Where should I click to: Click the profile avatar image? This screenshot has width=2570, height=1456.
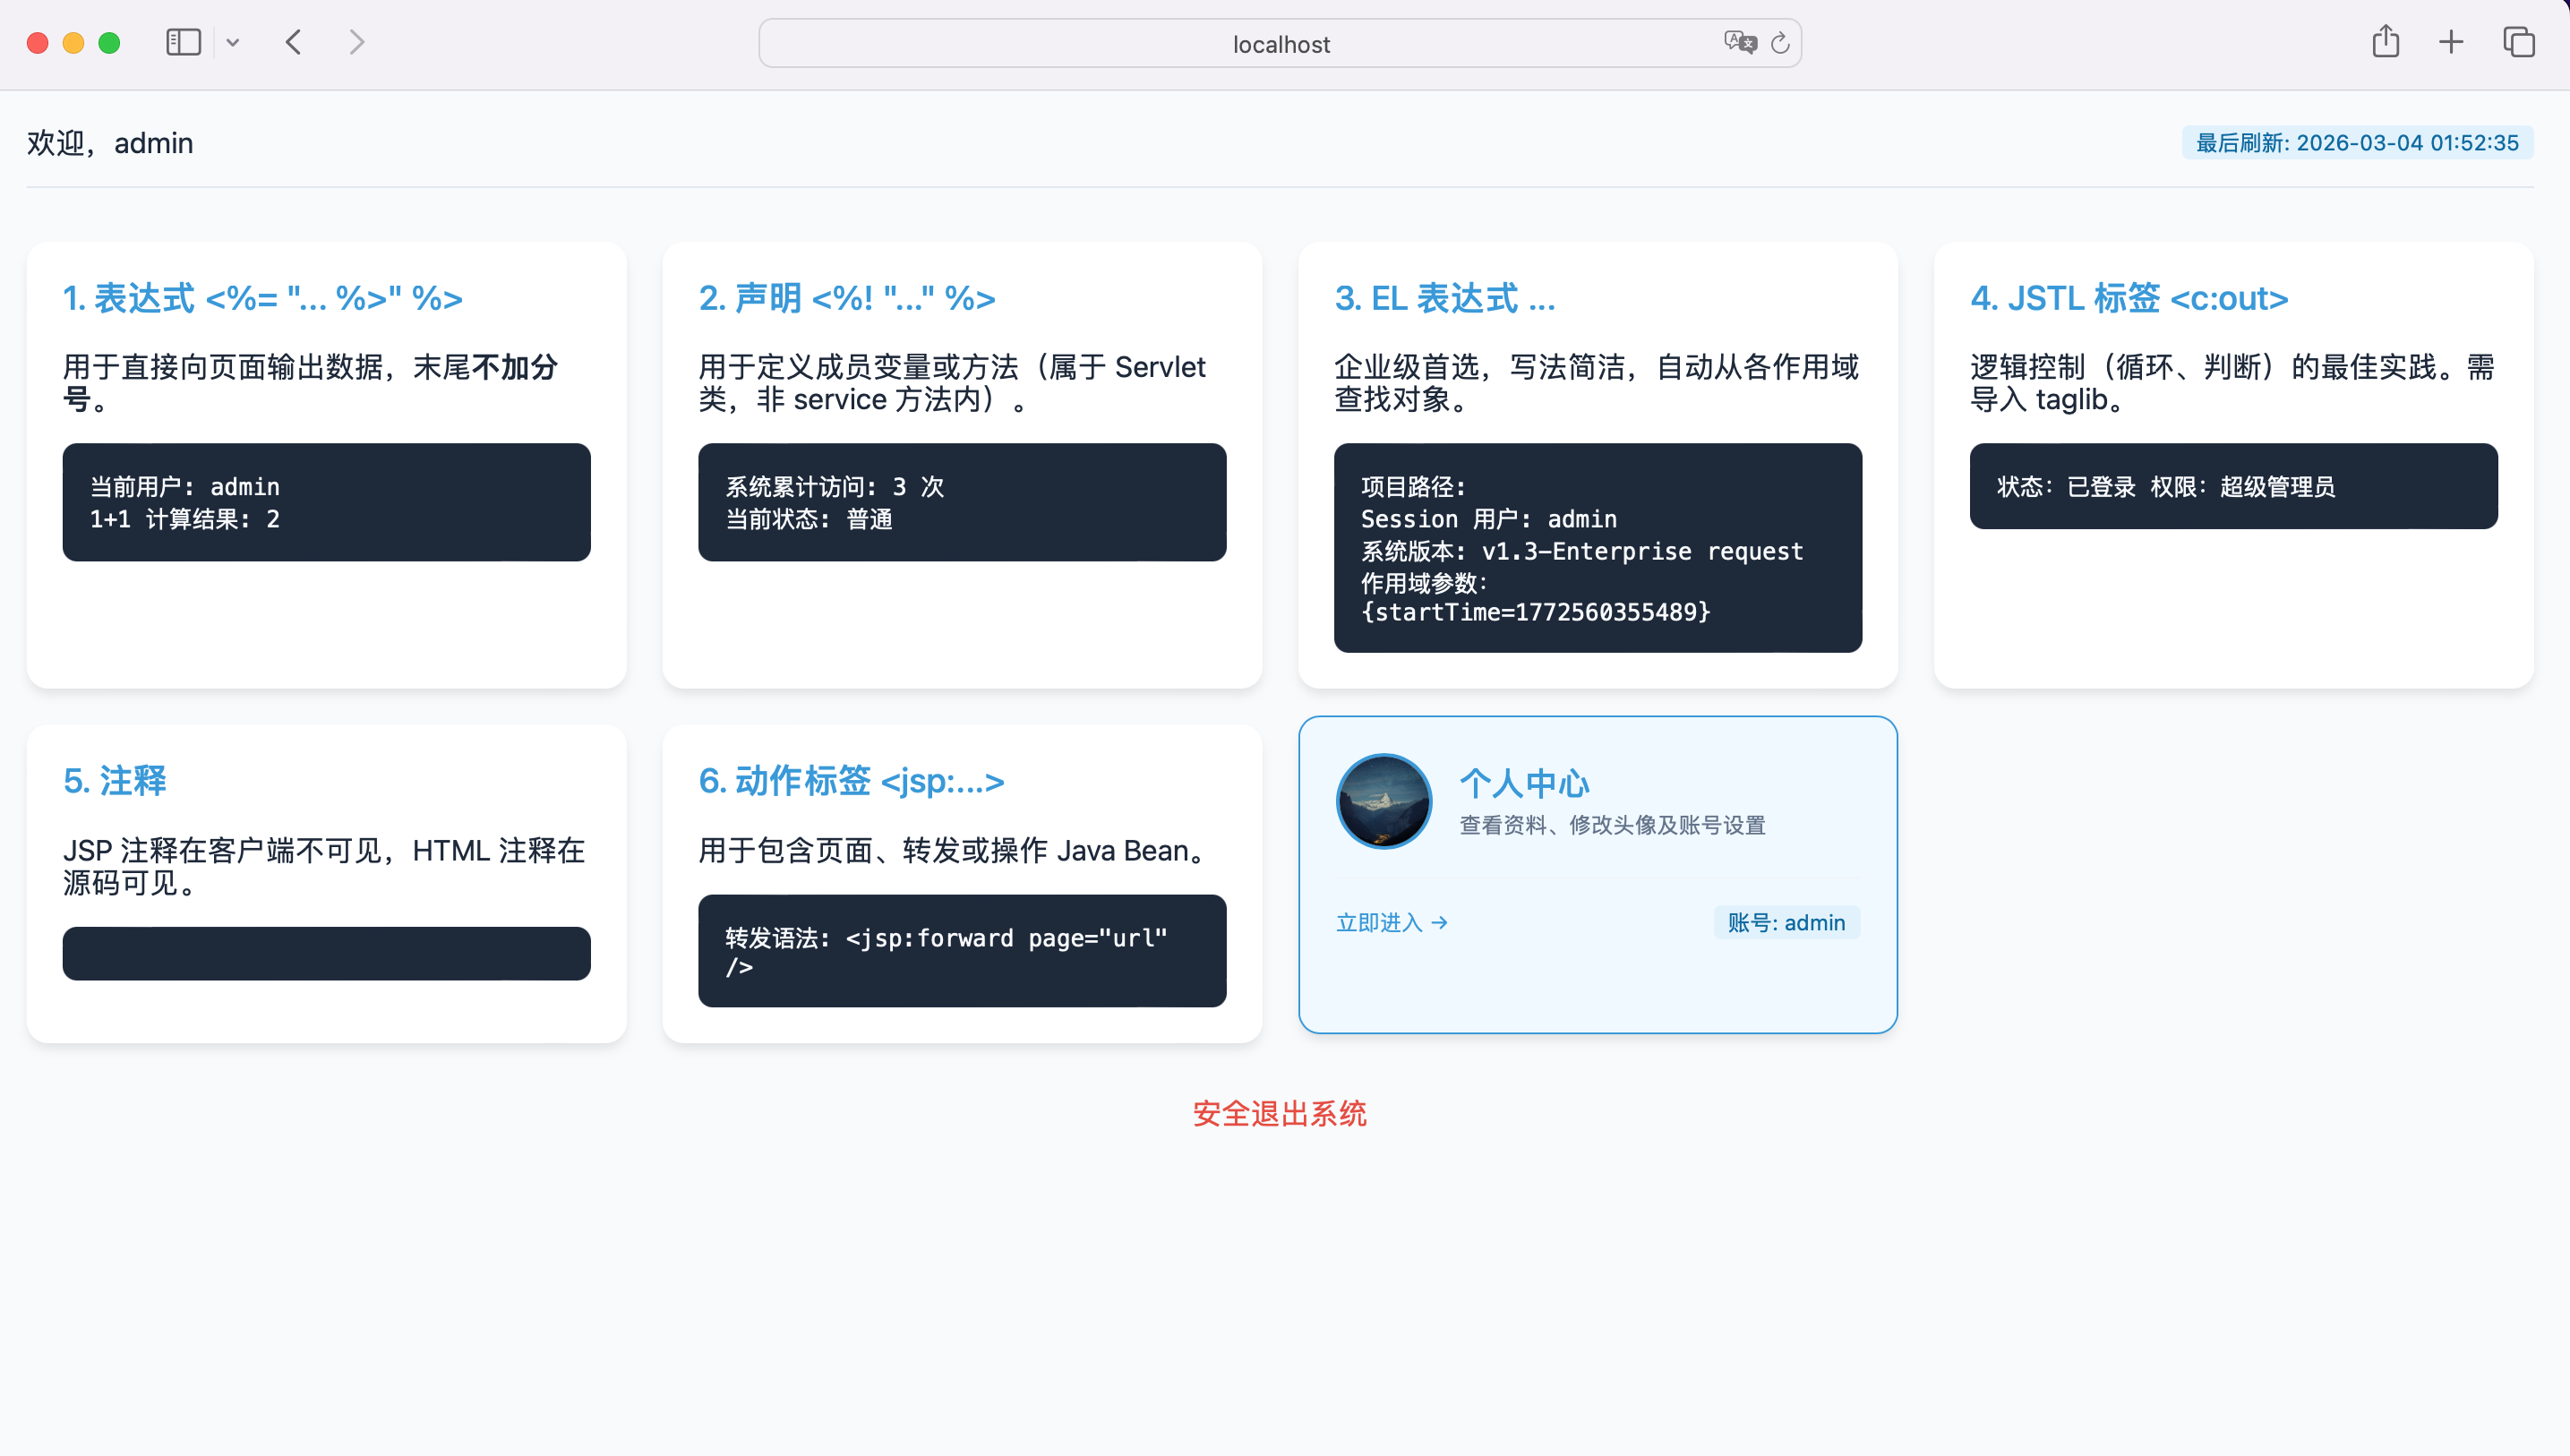pos(1384,801)
